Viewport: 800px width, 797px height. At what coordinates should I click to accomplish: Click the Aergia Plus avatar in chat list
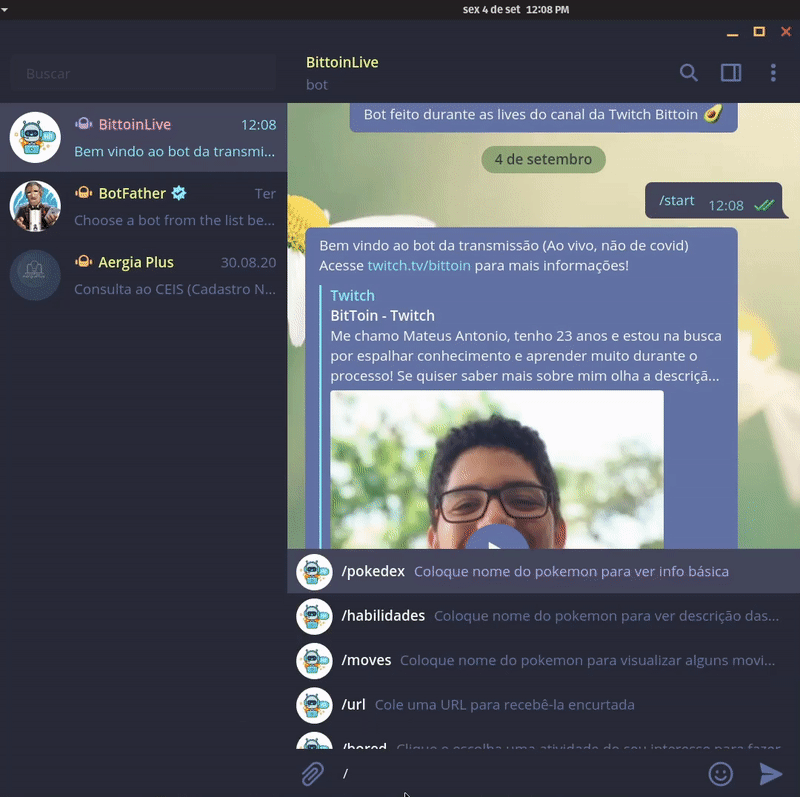(35, 275)
